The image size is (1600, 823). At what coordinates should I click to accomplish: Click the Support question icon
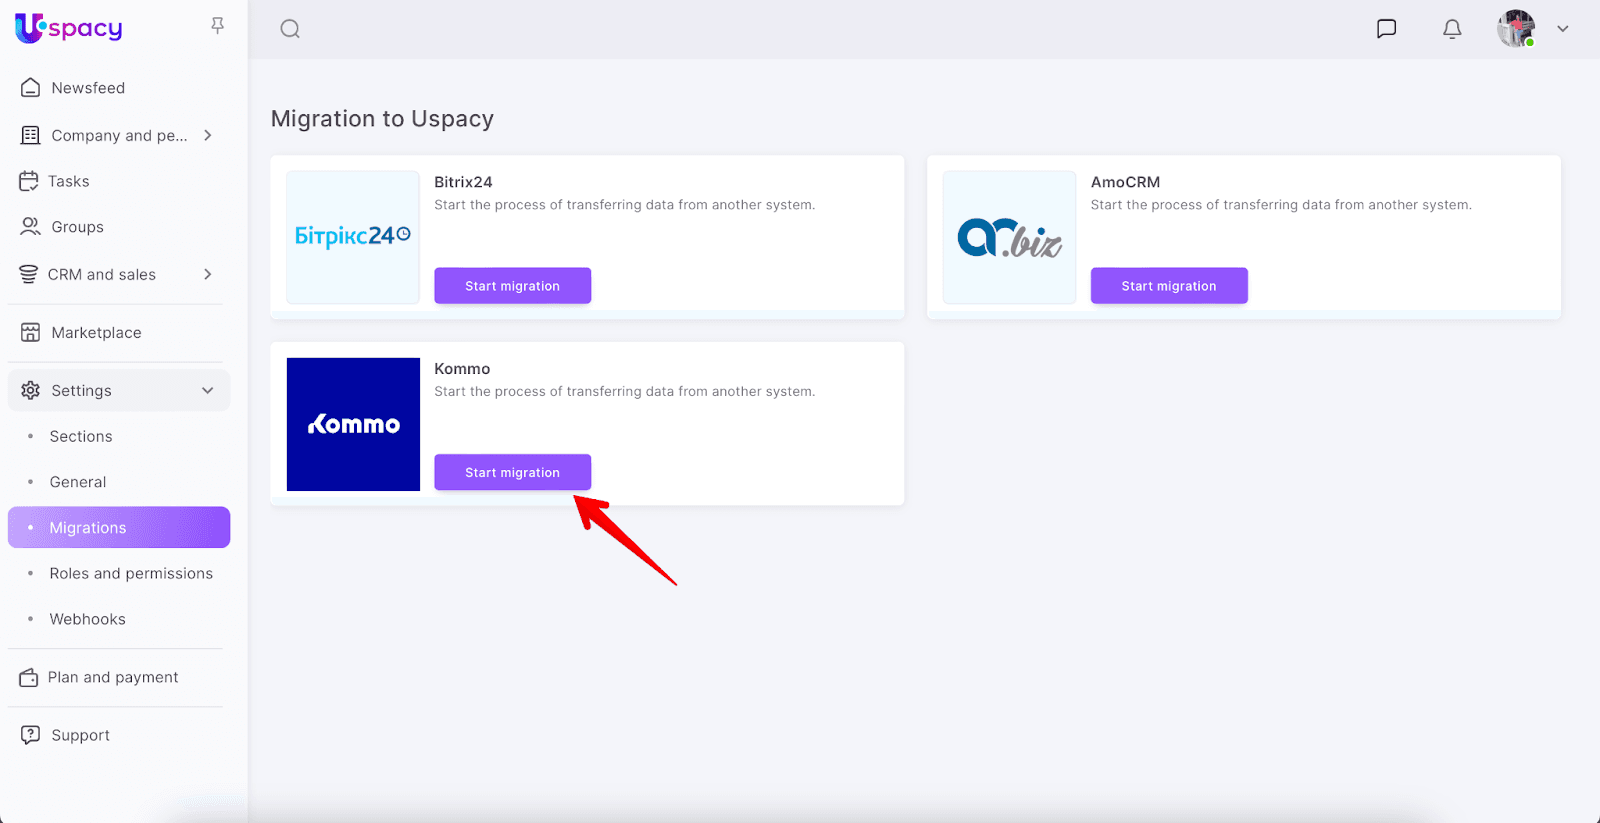[31, 735]
